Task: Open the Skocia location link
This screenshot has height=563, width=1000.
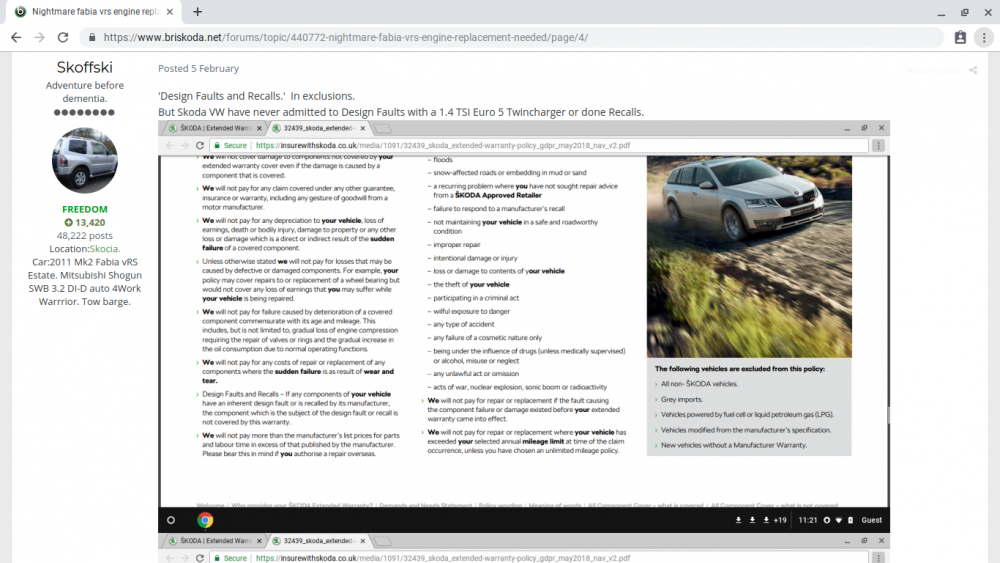Action: (105, 249)
